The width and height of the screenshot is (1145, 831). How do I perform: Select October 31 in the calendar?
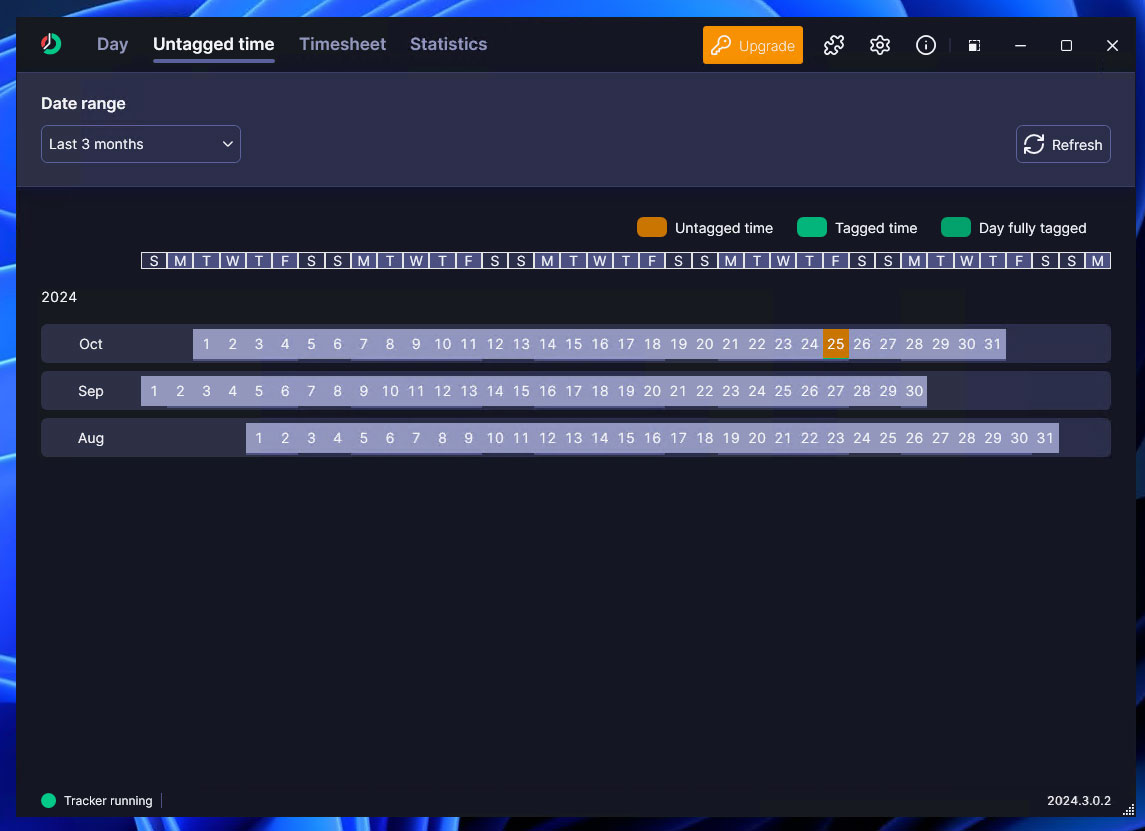coord(992,344)
